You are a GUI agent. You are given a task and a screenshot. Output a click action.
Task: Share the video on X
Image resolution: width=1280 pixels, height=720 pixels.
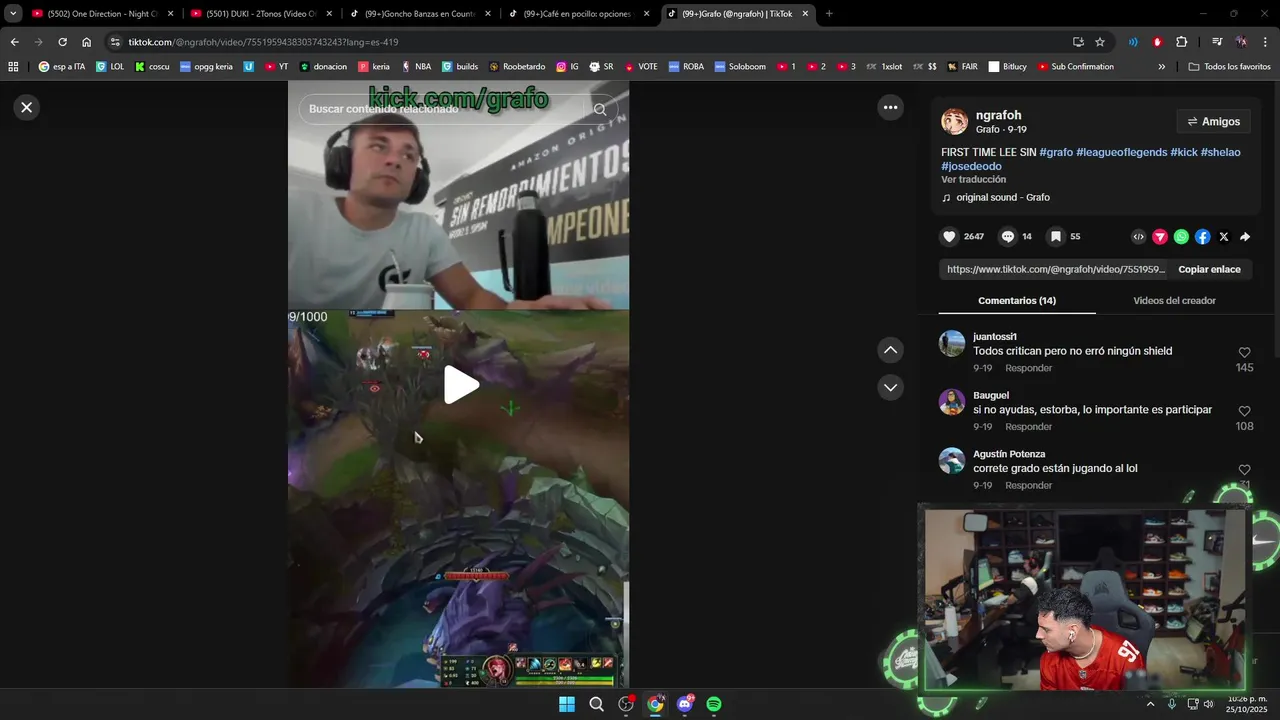coord(1223,237)
